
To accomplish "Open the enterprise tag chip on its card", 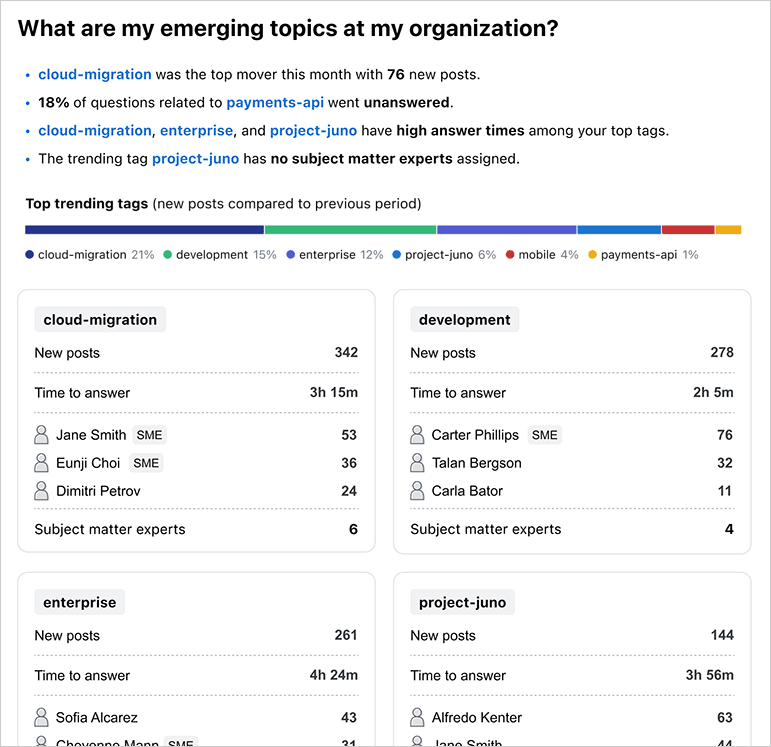I will click(80, 603).
